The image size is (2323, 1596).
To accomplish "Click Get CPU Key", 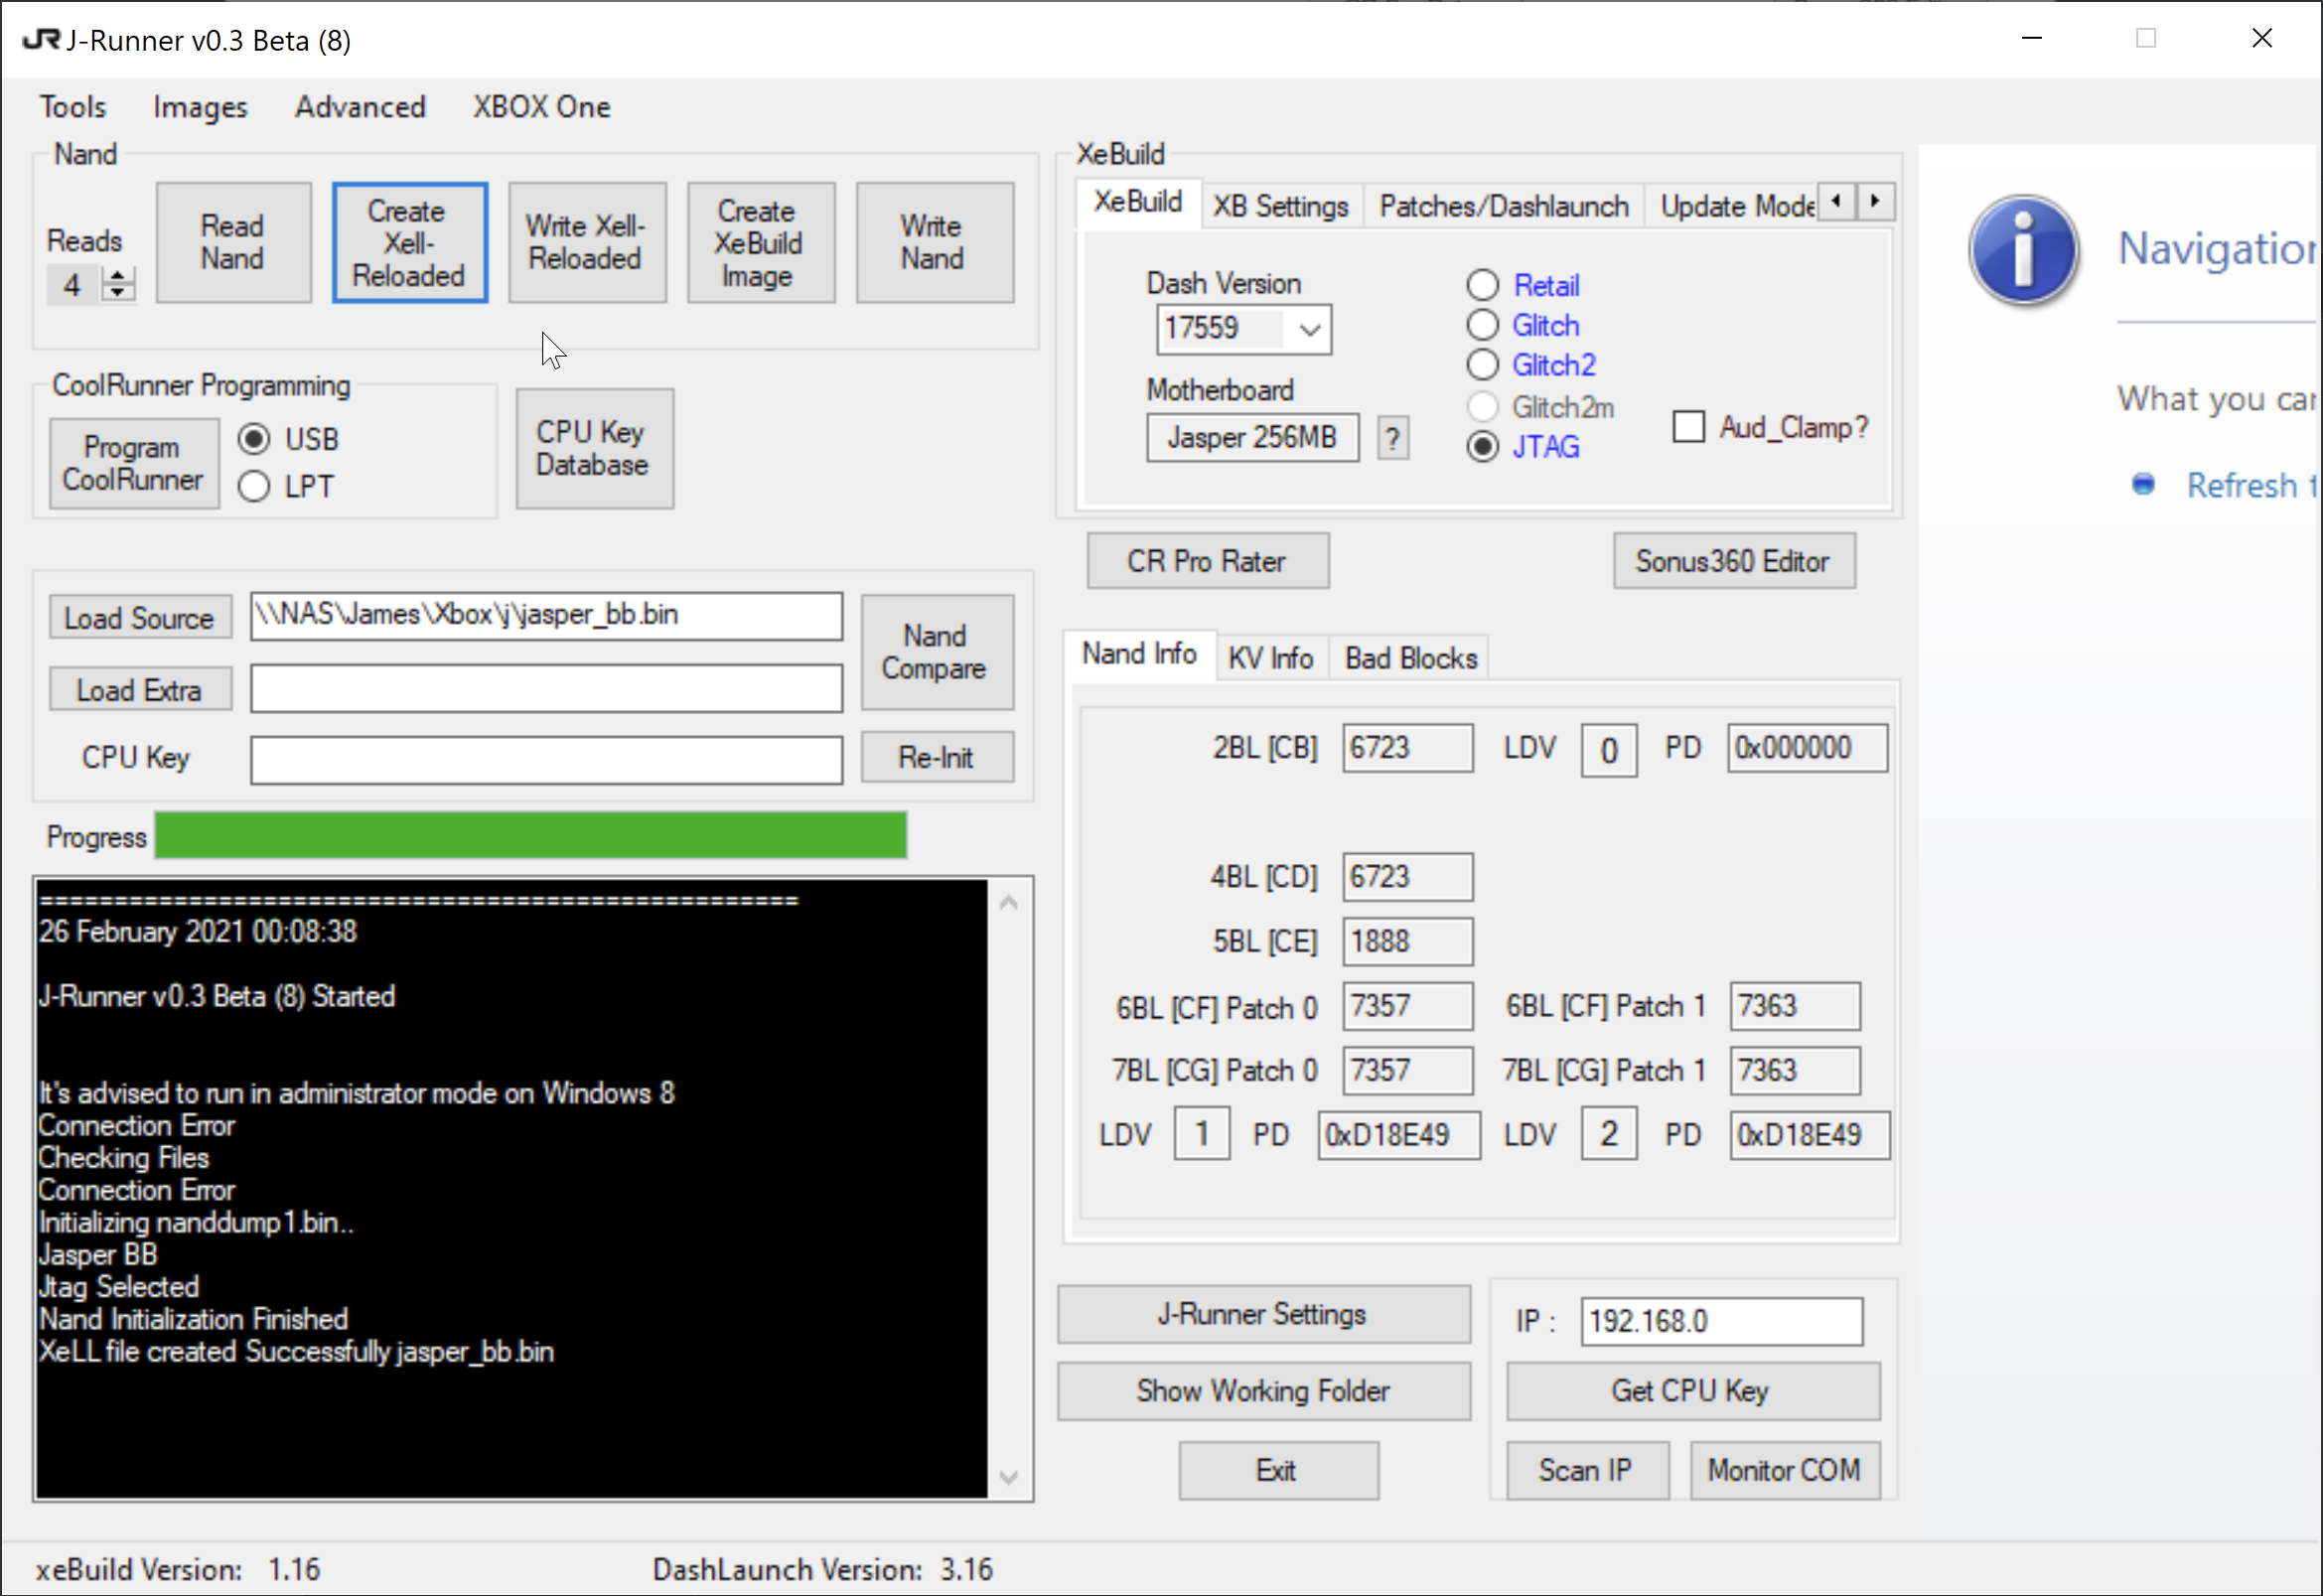I will [x=1691, y=1390].
